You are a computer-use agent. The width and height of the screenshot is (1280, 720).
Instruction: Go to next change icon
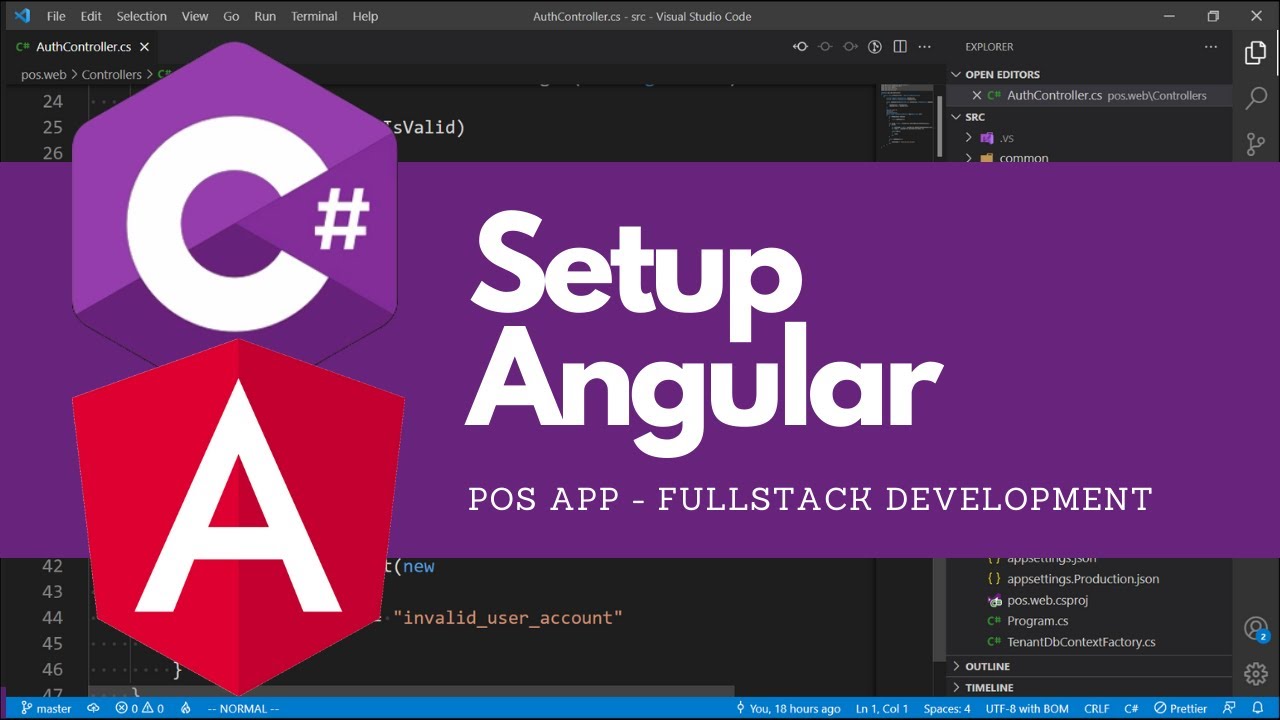pos(850,46)
